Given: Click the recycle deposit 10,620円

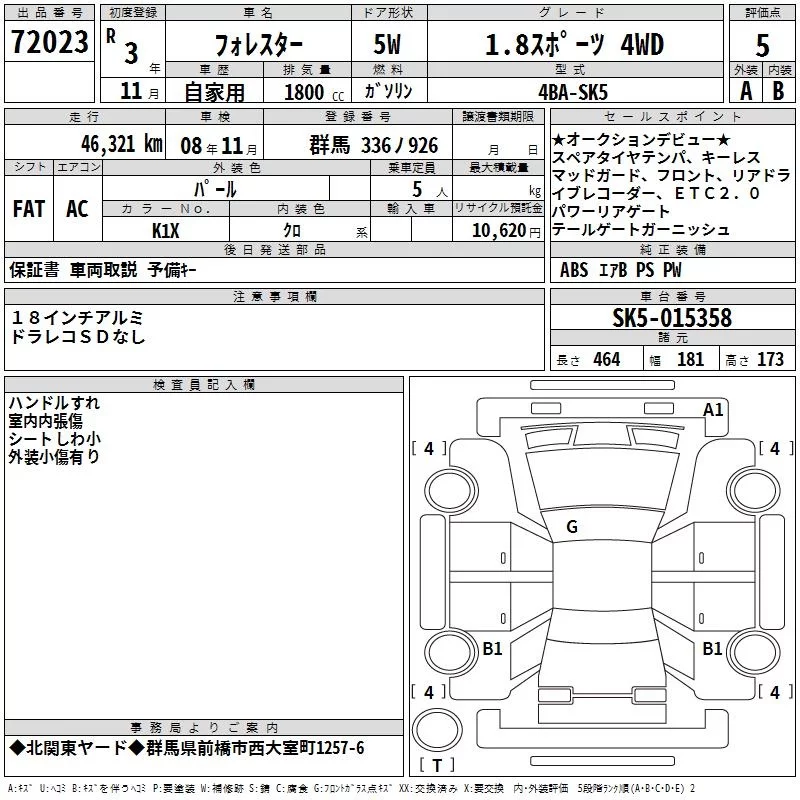Looking at the screenshot, I should point(506,231).
